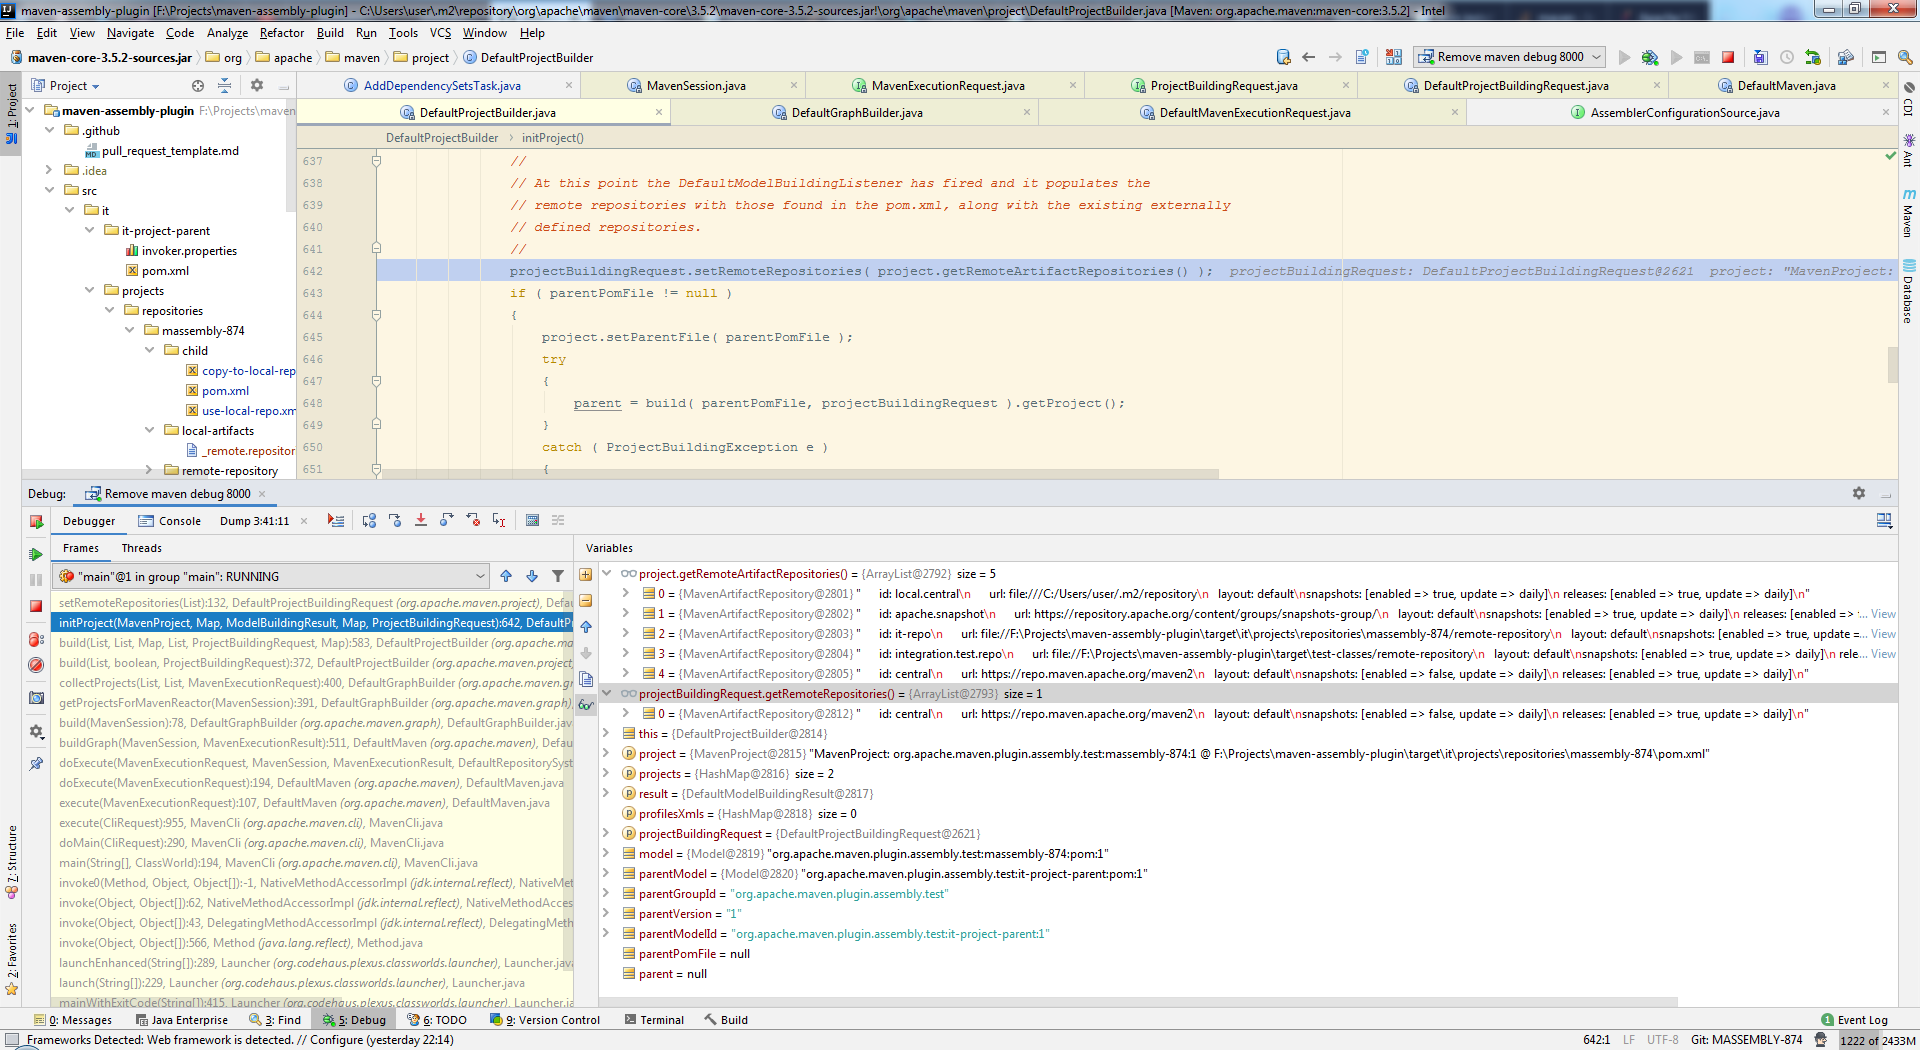Click the locate/scroll from source target icon
1920x1050 pixels.
198,86
